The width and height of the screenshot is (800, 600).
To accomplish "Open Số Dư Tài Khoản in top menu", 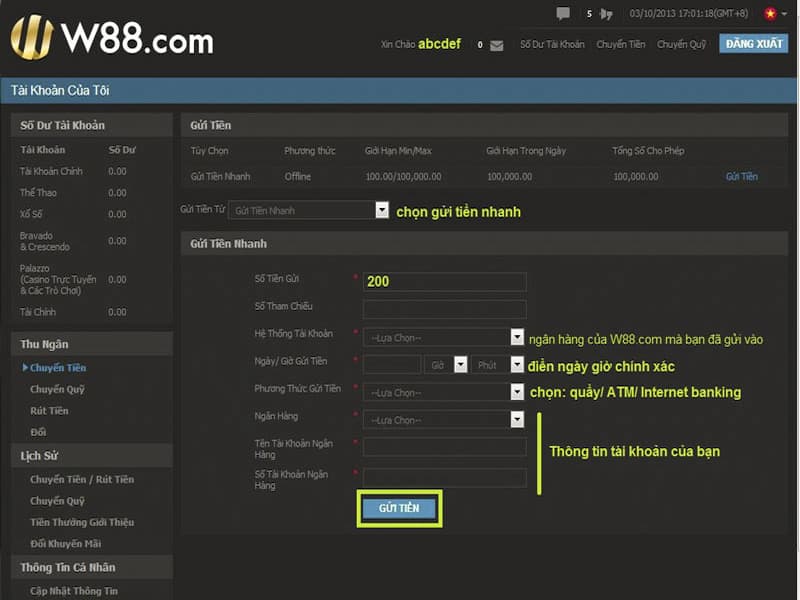I will [x=552, y=45].
